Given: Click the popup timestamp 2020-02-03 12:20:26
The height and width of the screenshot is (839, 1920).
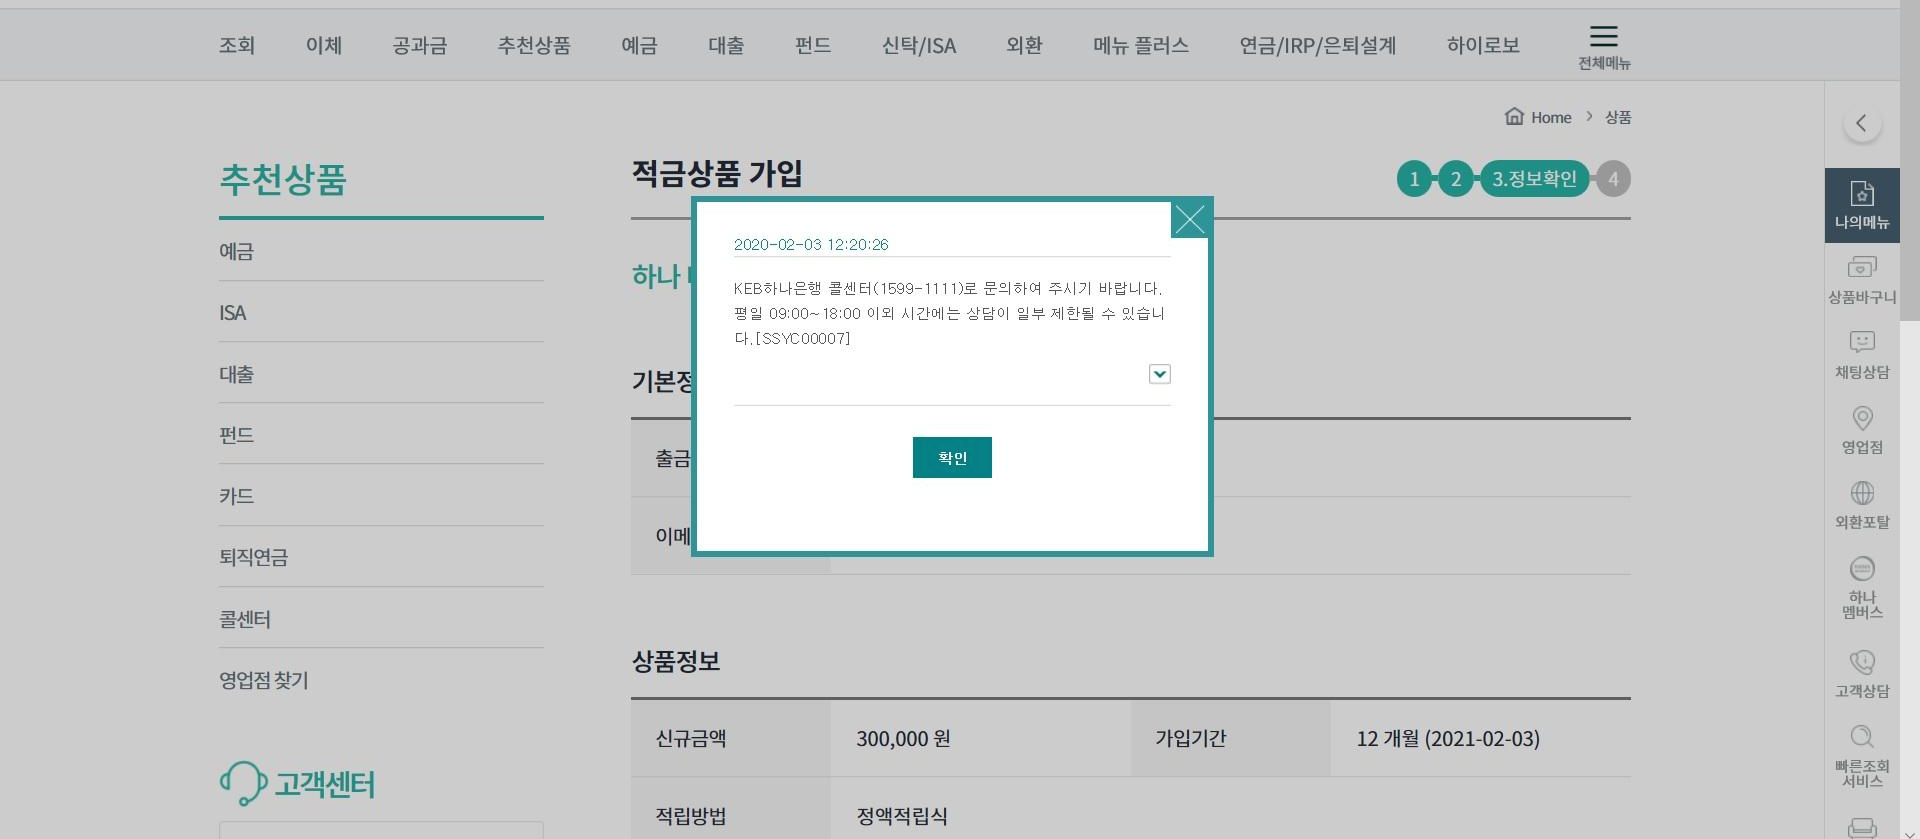Looking at the screenshot, I should point(811,244).
